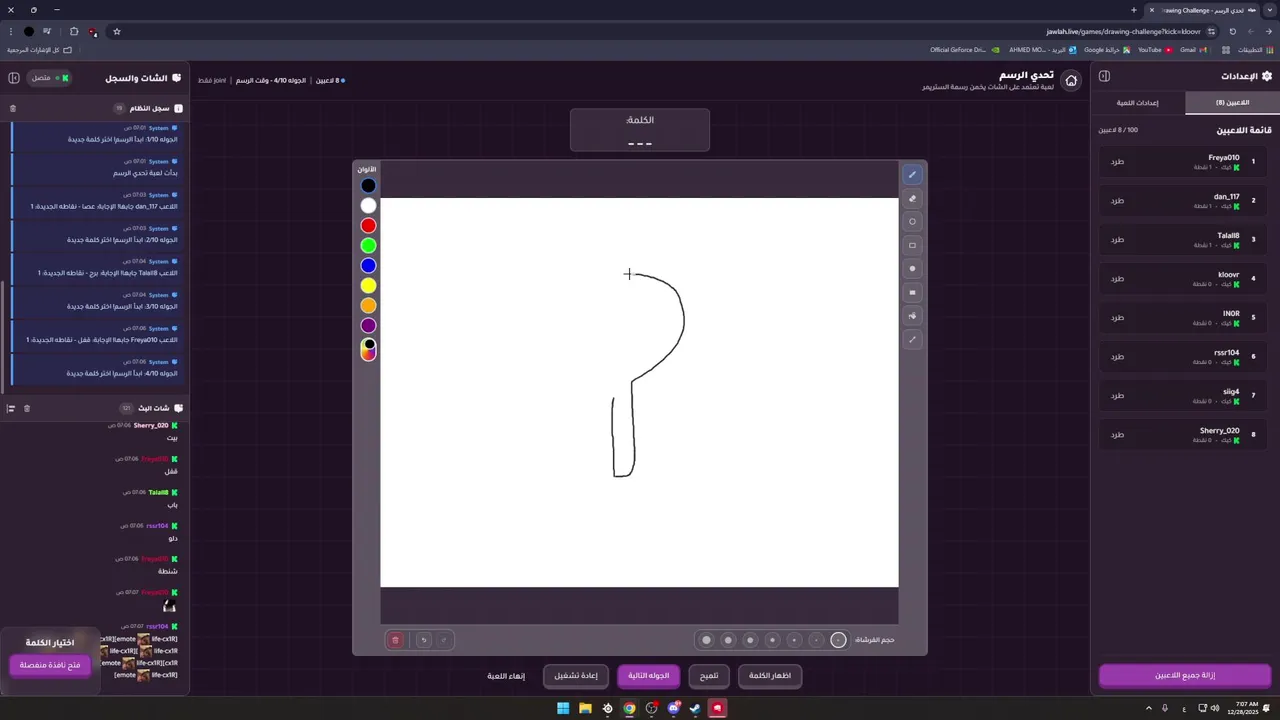The width and height of the screenshot is (1280, 720).
Task: Pick the blue color swatch
Action: (368, 266)
